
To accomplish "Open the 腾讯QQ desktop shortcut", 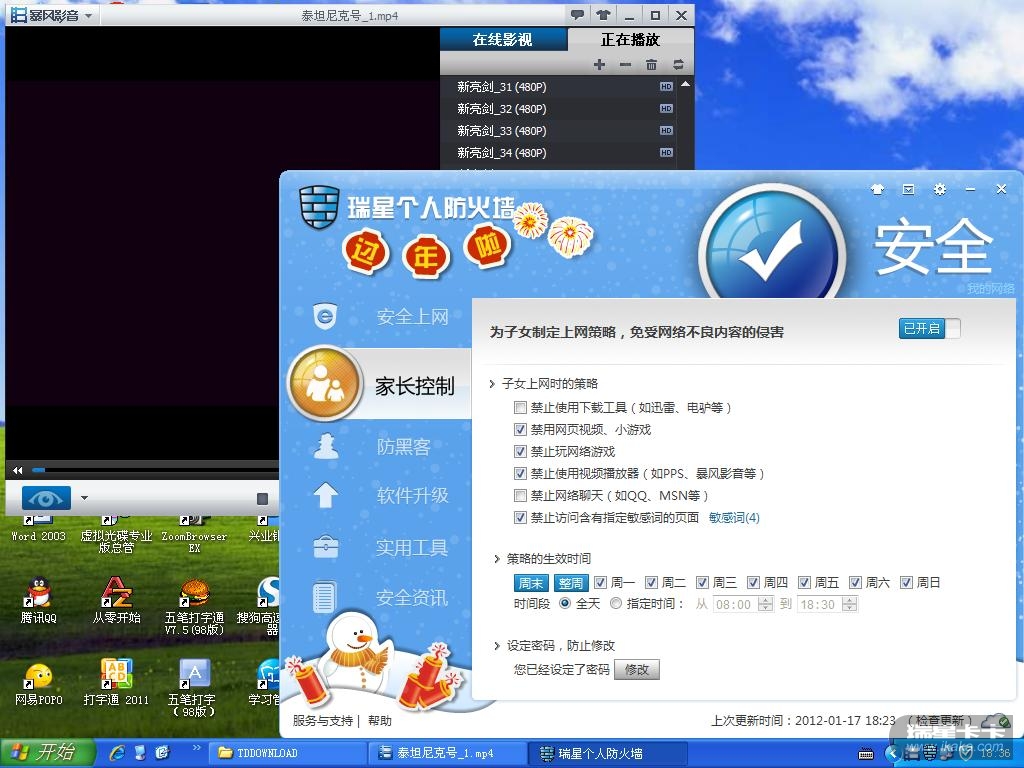I will (x=39, y=600).
